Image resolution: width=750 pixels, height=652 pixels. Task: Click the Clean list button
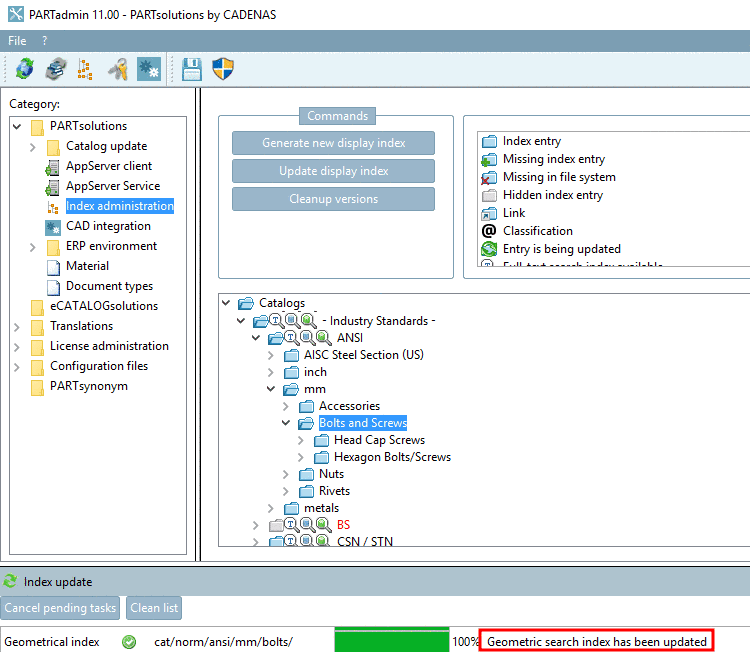(154, 608)
